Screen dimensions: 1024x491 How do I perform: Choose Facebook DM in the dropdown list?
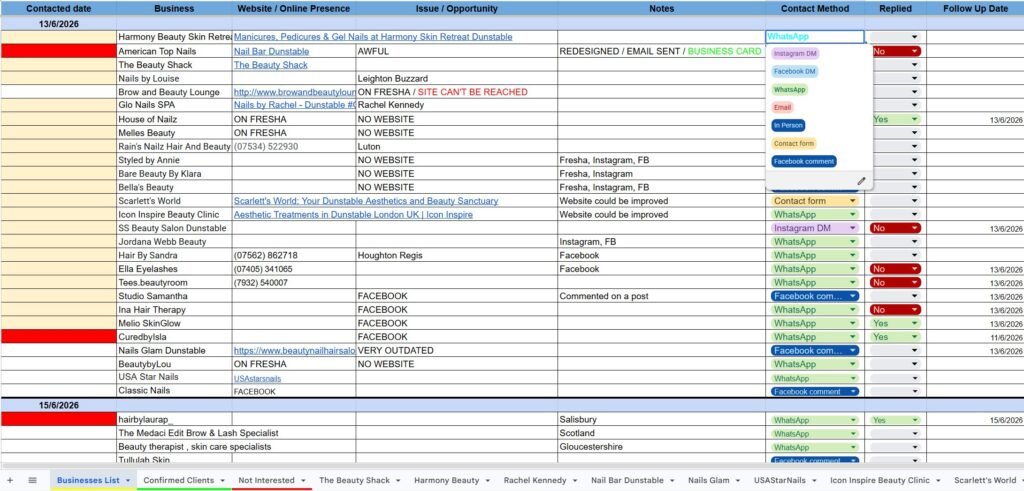(x=795, y=71)
